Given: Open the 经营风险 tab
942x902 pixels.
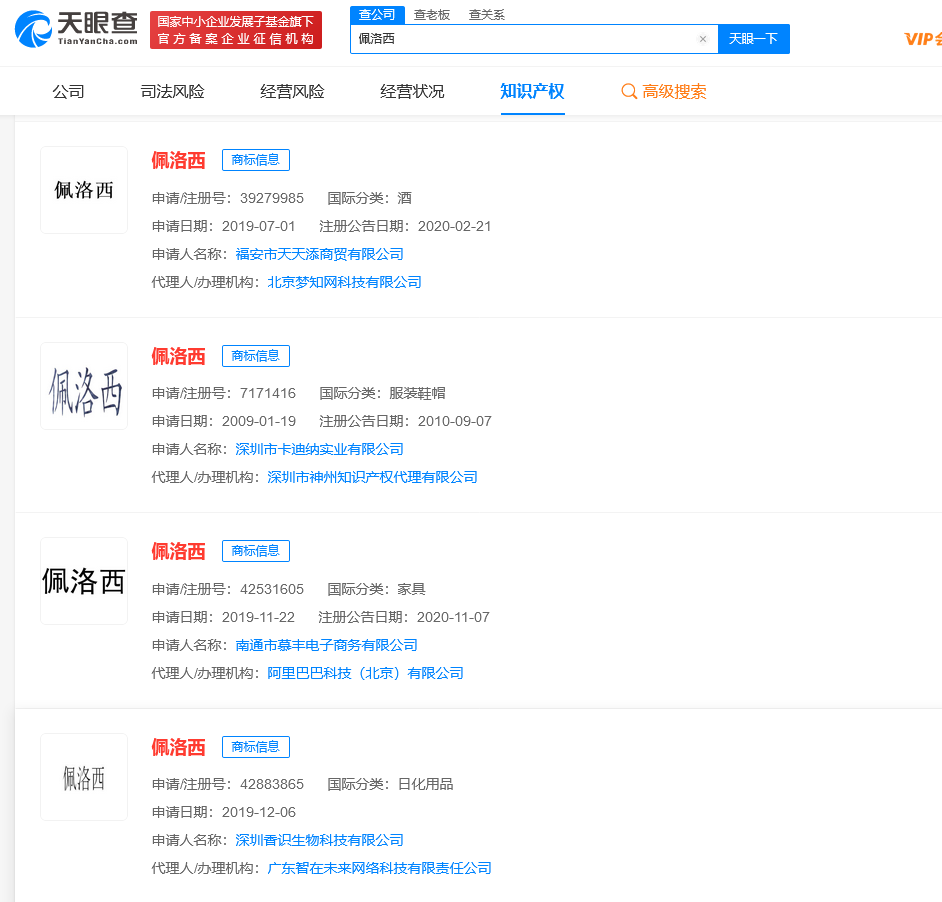Looking at the screenshot, I should tap(292, 92).
